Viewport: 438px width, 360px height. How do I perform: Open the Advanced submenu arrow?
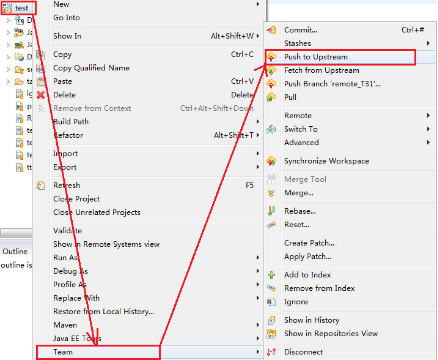click(x=428, y=143)
